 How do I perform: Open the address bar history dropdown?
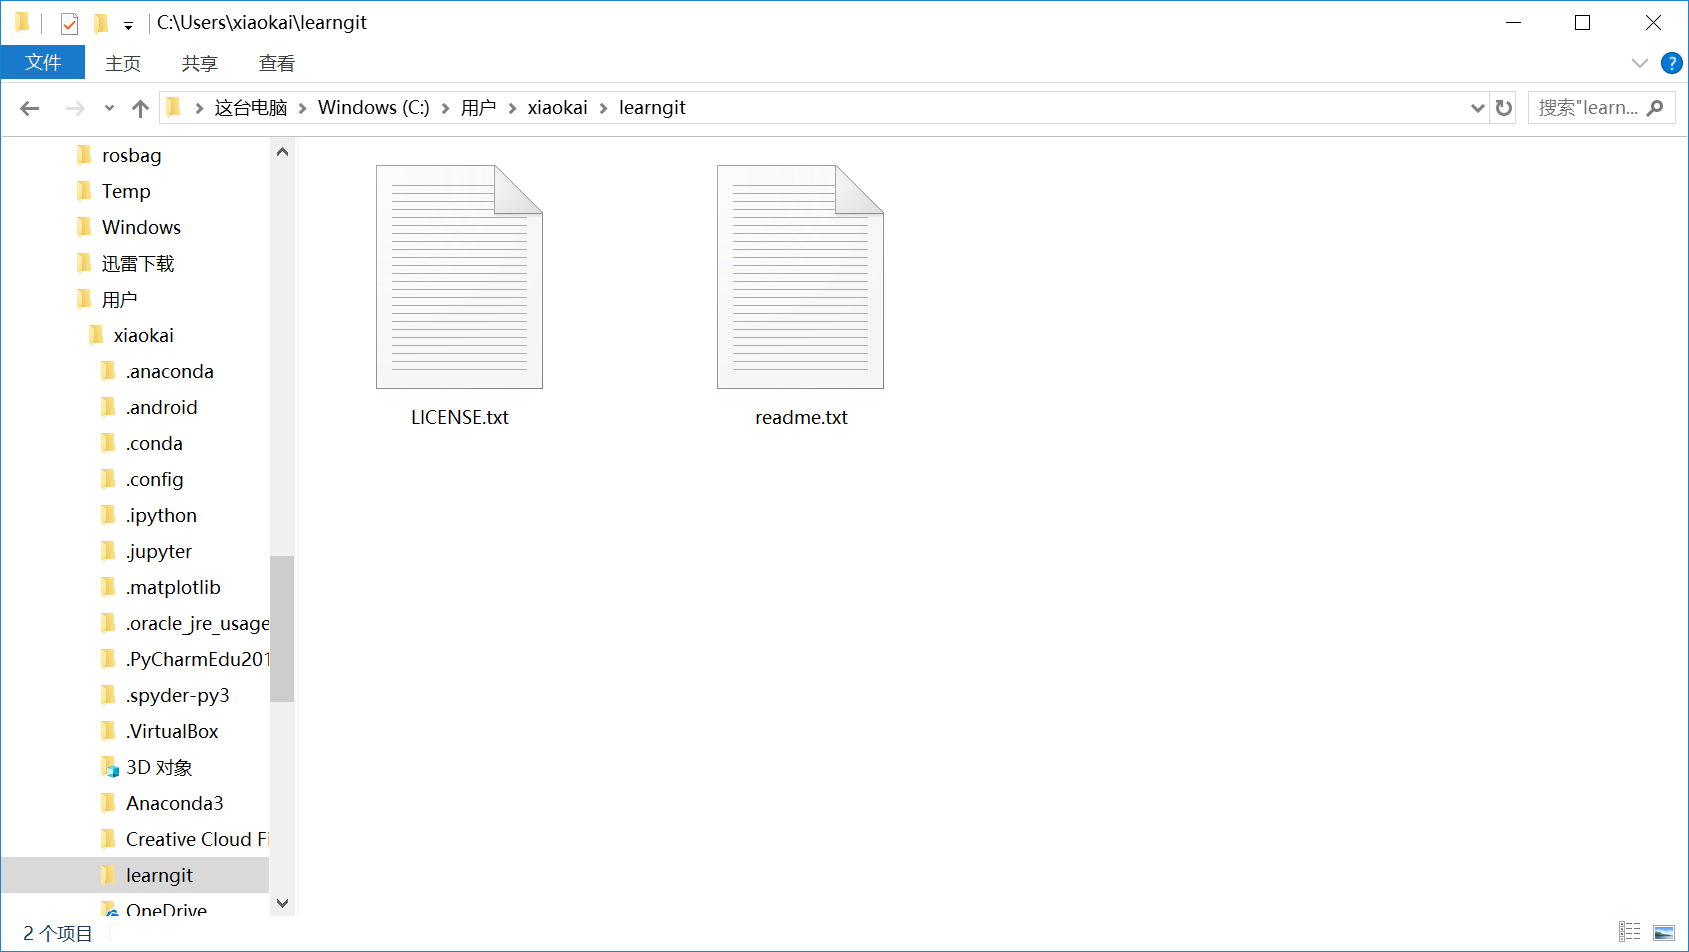(x=1477, y=108)
